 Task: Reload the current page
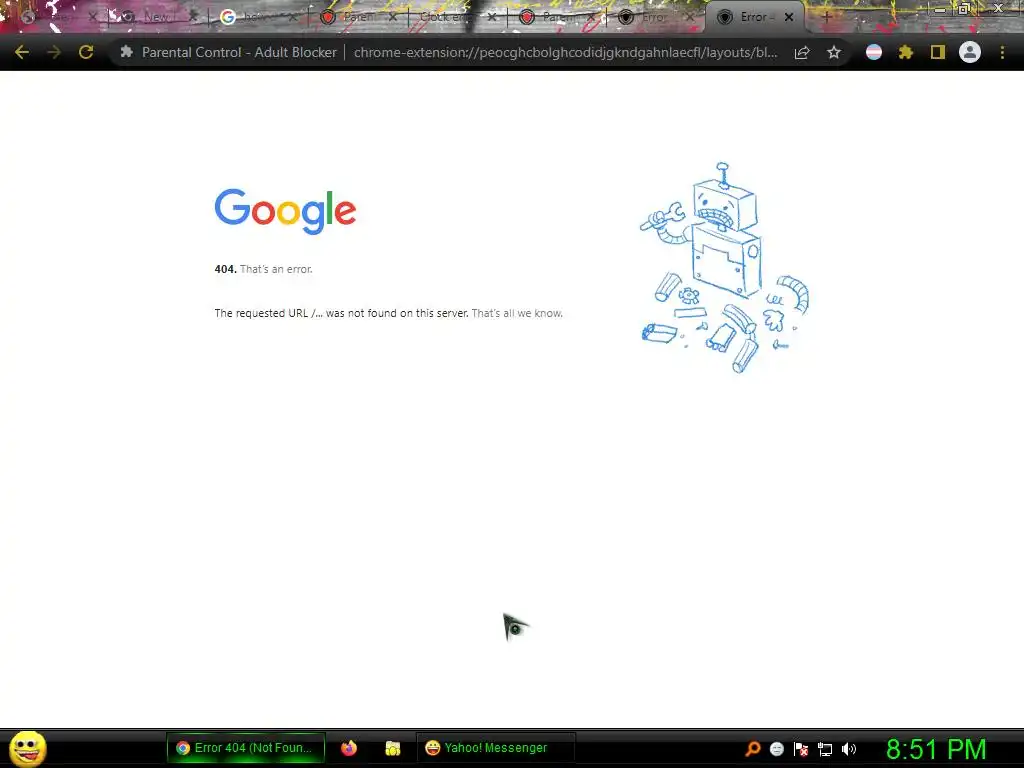tap(86, 52)
